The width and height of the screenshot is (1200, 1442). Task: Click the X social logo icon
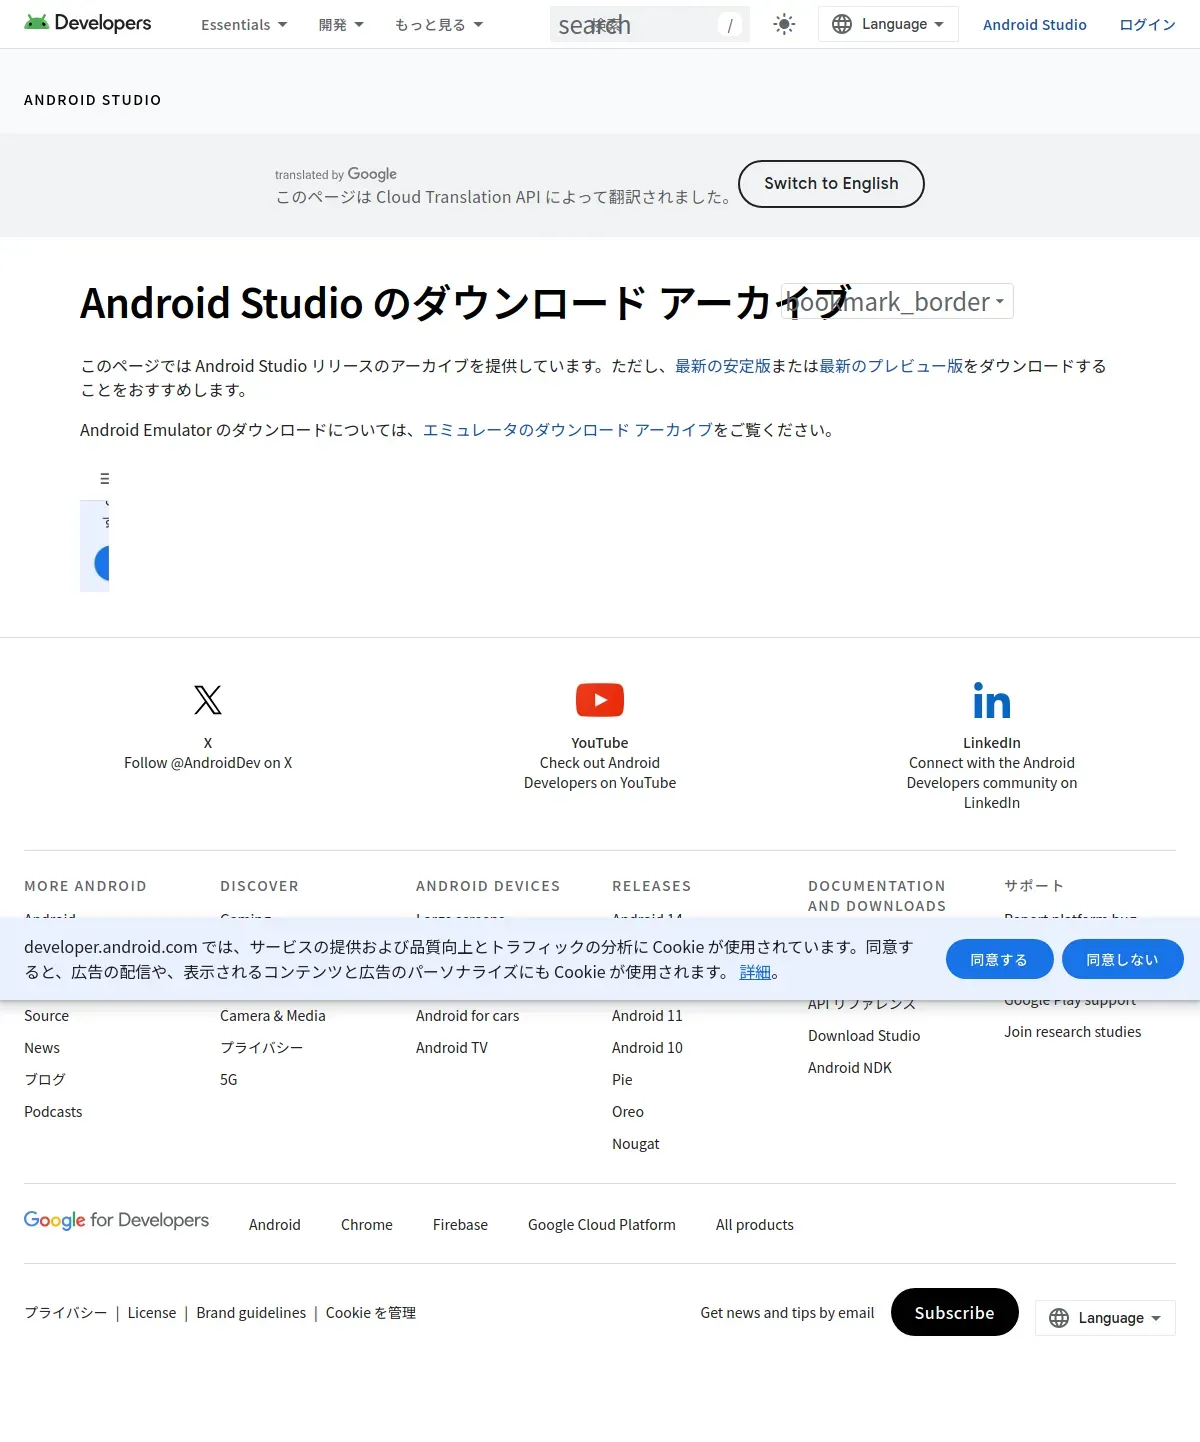(x=208, y=700)
